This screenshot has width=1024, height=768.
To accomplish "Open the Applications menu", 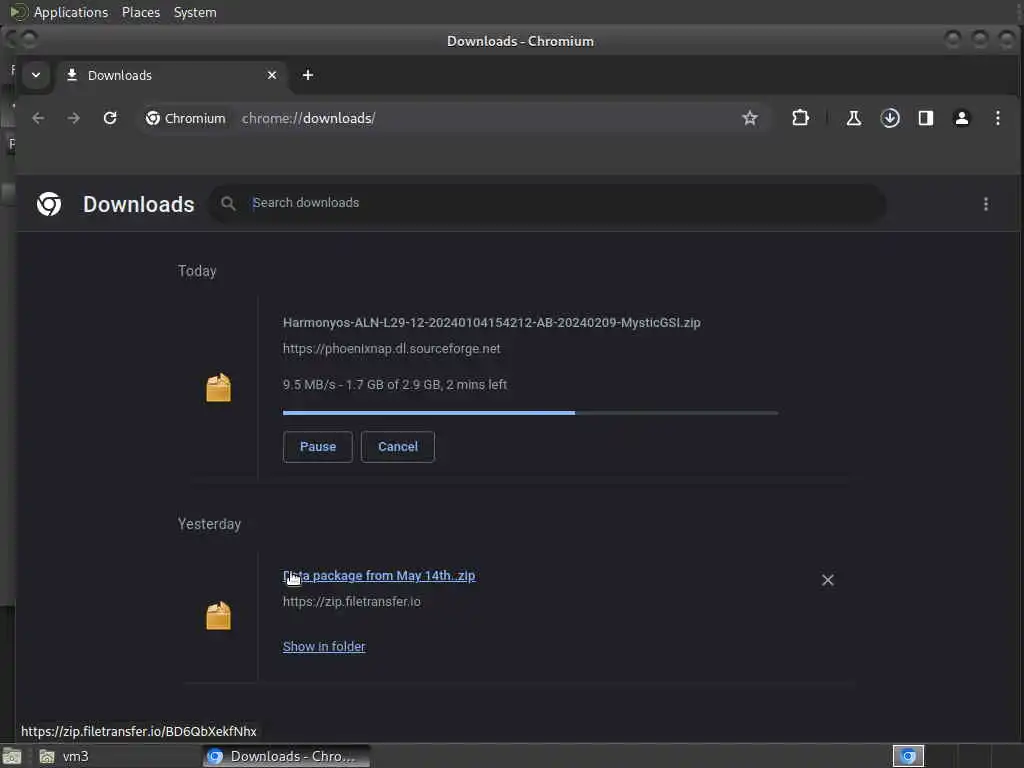I will point(71,12).
